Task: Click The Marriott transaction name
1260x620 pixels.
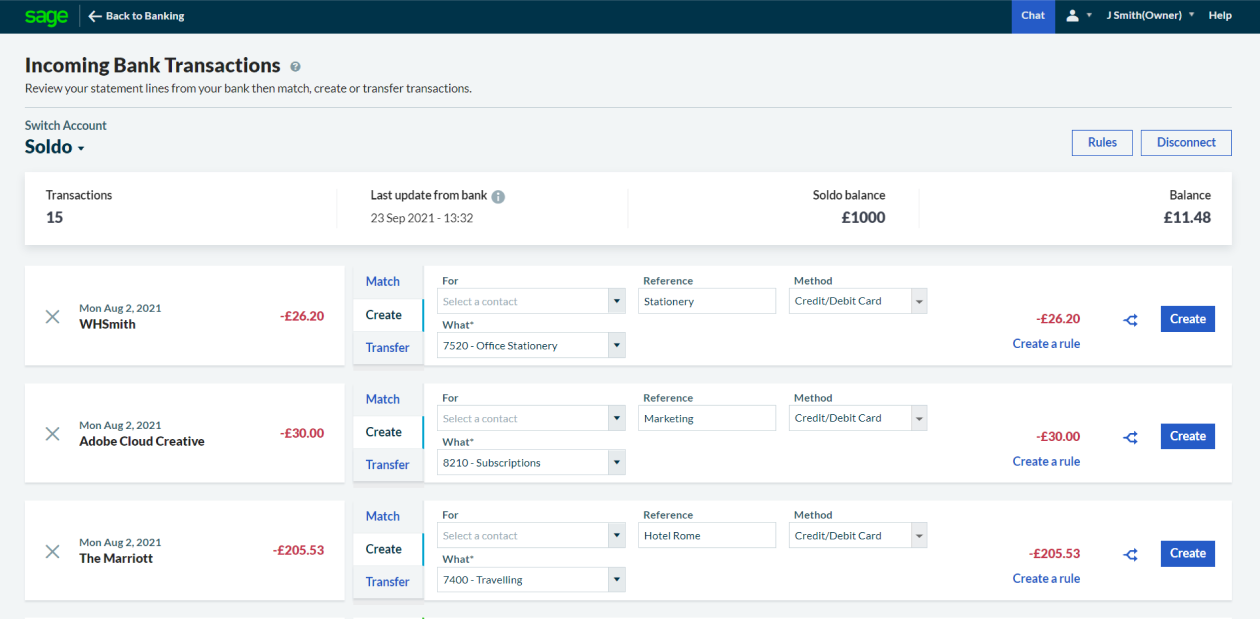Action: pos(116,558)
